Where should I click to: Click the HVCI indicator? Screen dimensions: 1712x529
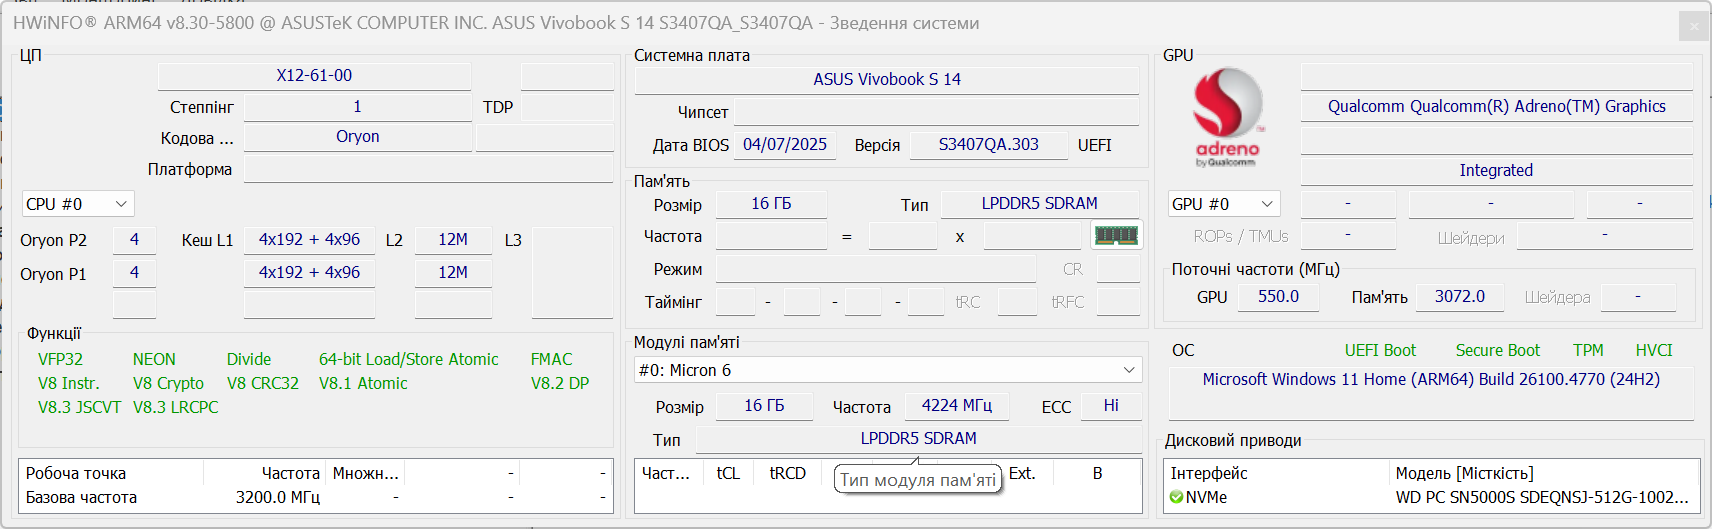[1654, 350]
